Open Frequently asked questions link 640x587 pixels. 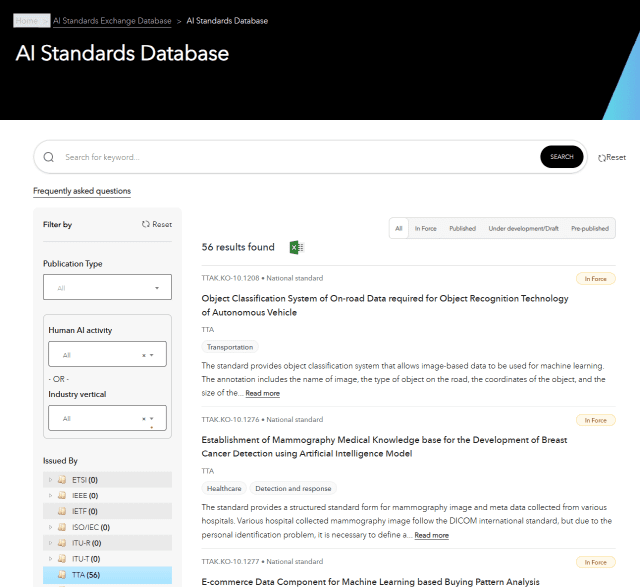click(82, 191)
